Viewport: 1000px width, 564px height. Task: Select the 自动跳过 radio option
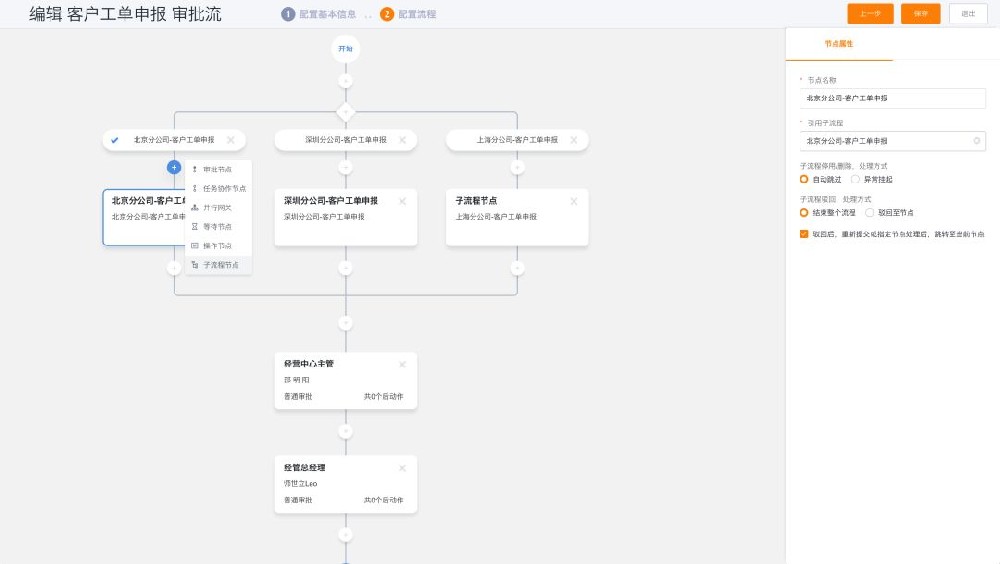click(804, 179)
